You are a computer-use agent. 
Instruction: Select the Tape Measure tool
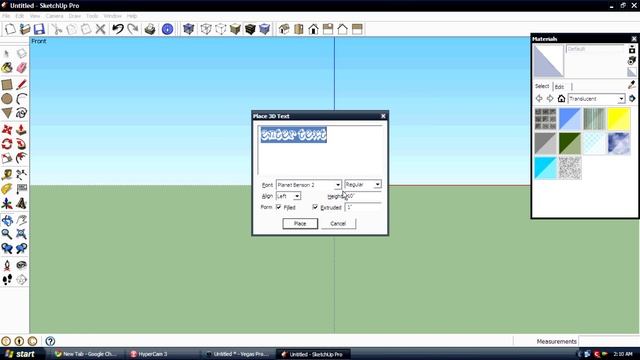click(x=7, y=175)
